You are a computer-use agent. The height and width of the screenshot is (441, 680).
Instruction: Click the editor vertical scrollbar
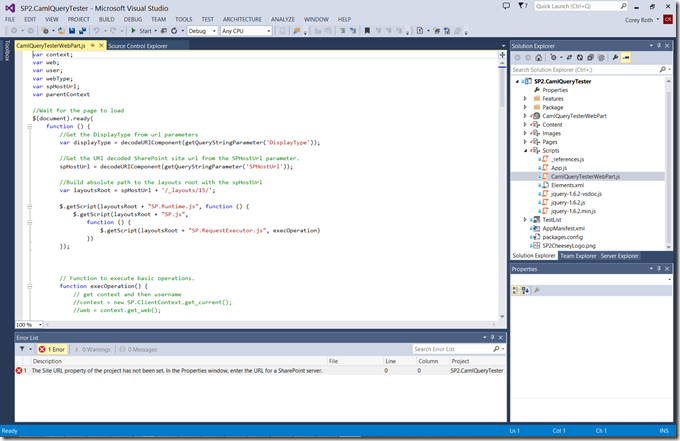(x=502, y=189)
